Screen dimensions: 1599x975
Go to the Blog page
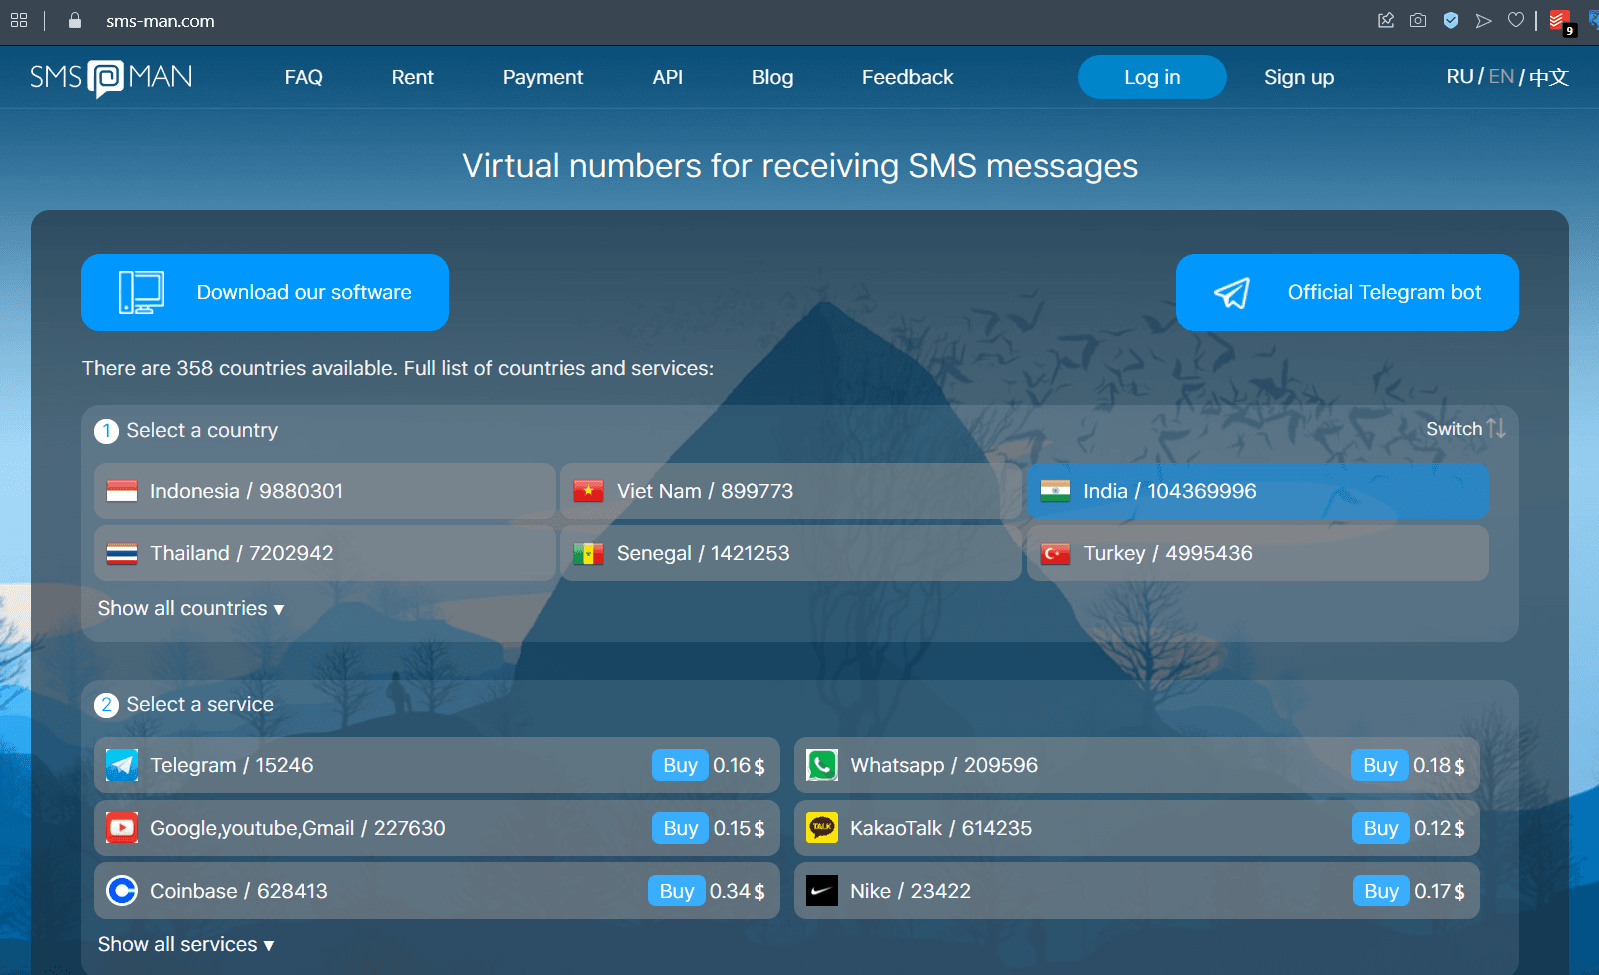pyautogui.click(x=772, y=77)
